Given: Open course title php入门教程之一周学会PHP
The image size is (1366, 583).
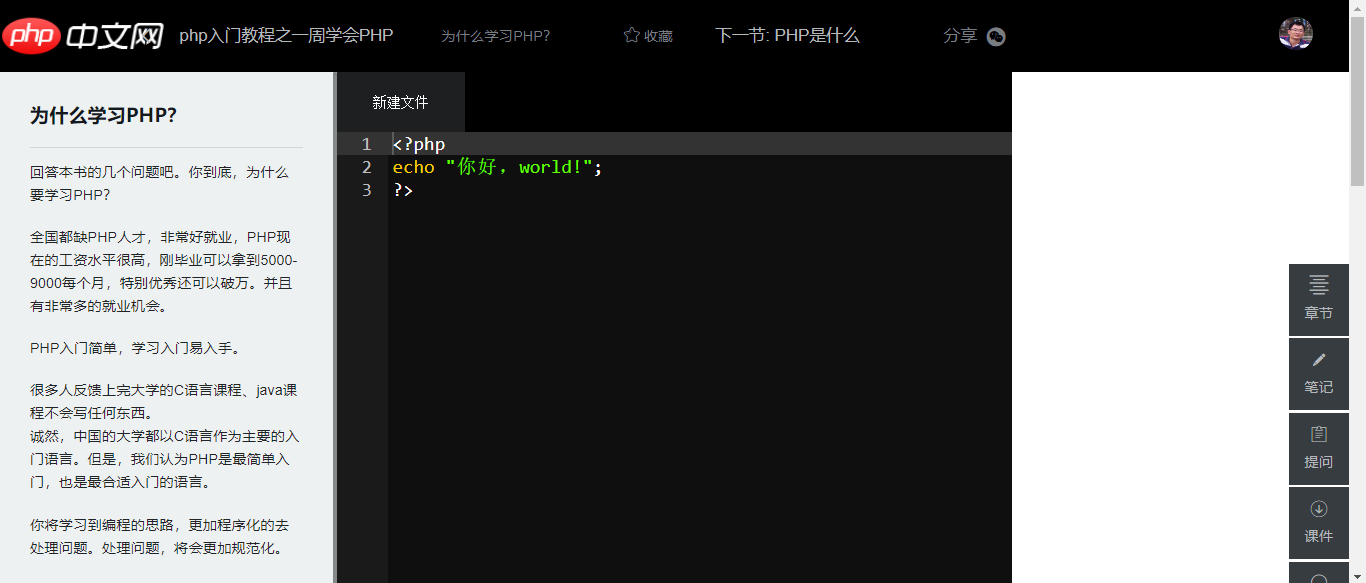Looking at the screenshot, I should [x=285, y=35].
